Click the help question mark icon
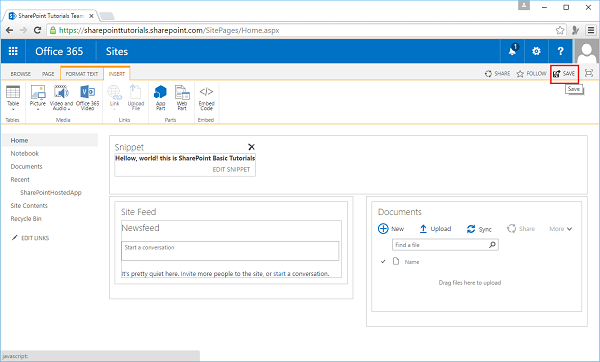 coord(561,51)
